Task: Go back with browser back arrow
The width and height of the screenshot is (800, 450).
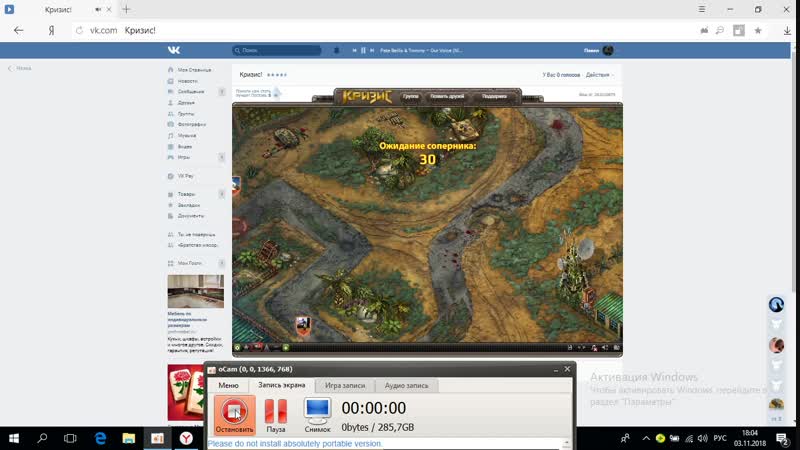Action: tap(19, 31)
